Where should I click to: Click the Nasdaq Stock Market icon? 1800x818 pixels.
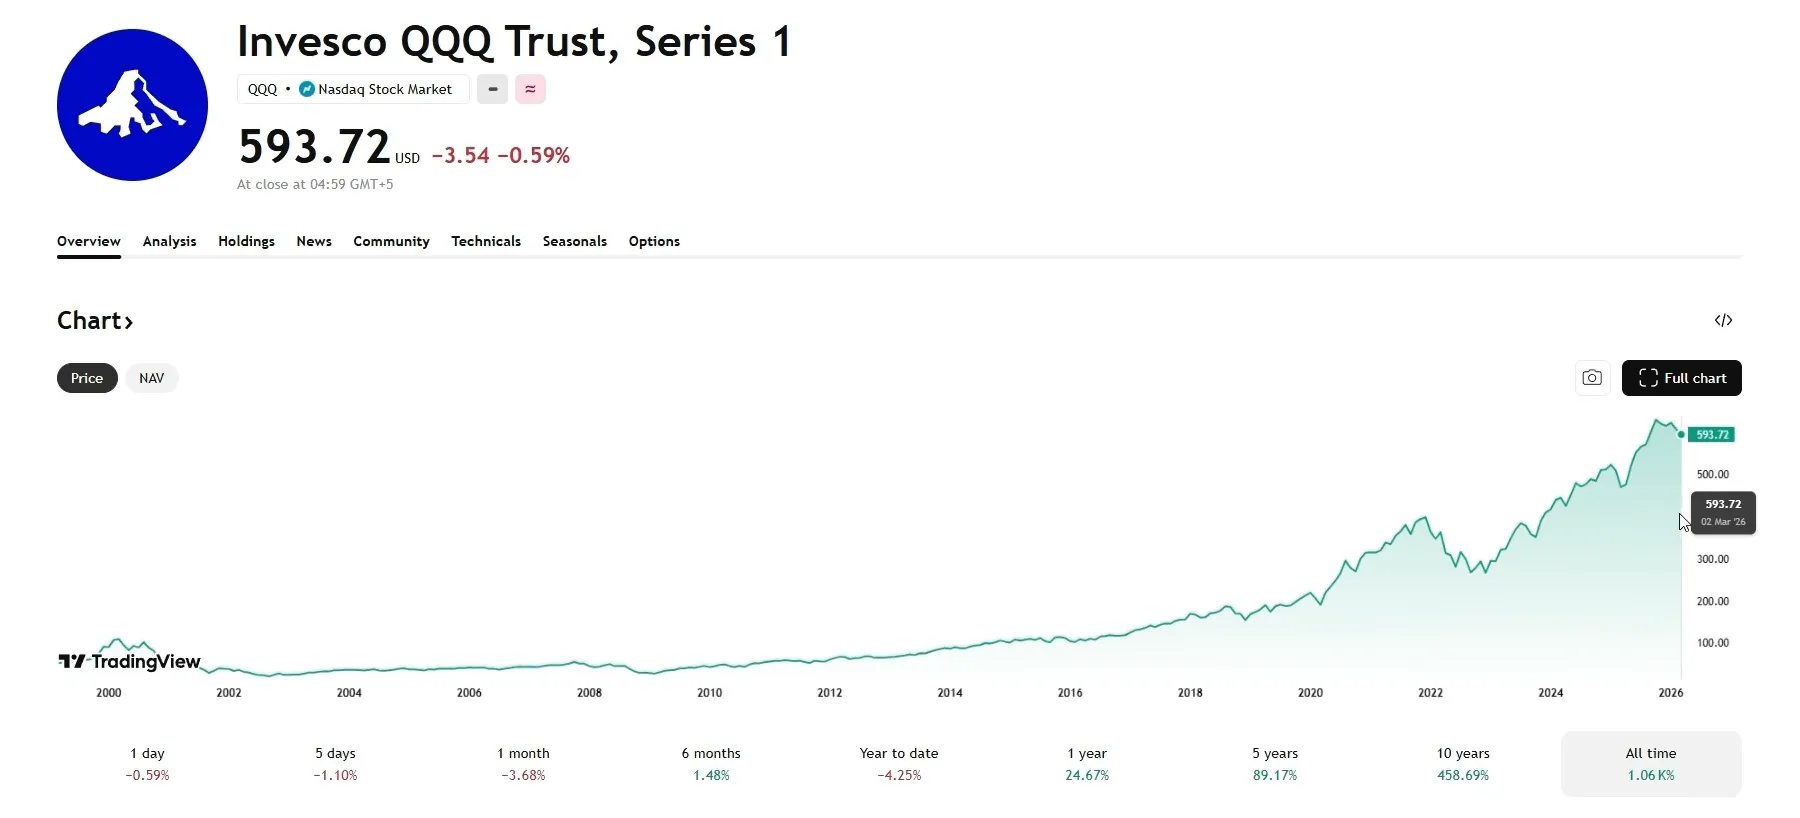307,89
